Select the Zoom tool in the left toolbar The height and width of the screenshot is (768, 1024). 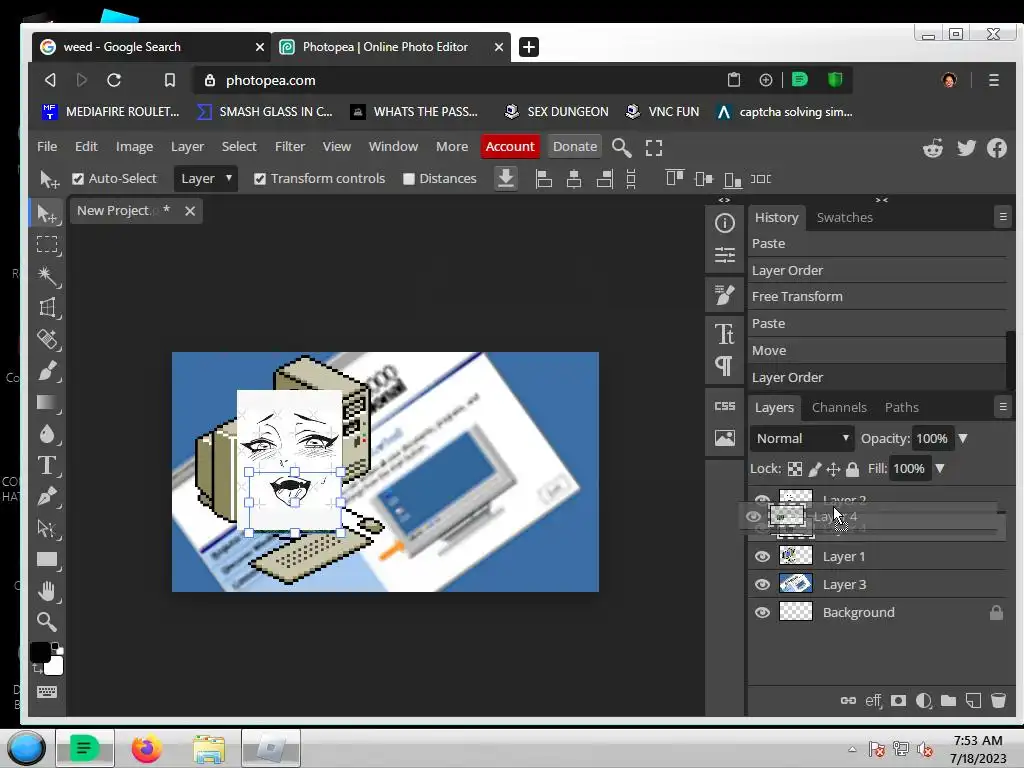[47, 622]
